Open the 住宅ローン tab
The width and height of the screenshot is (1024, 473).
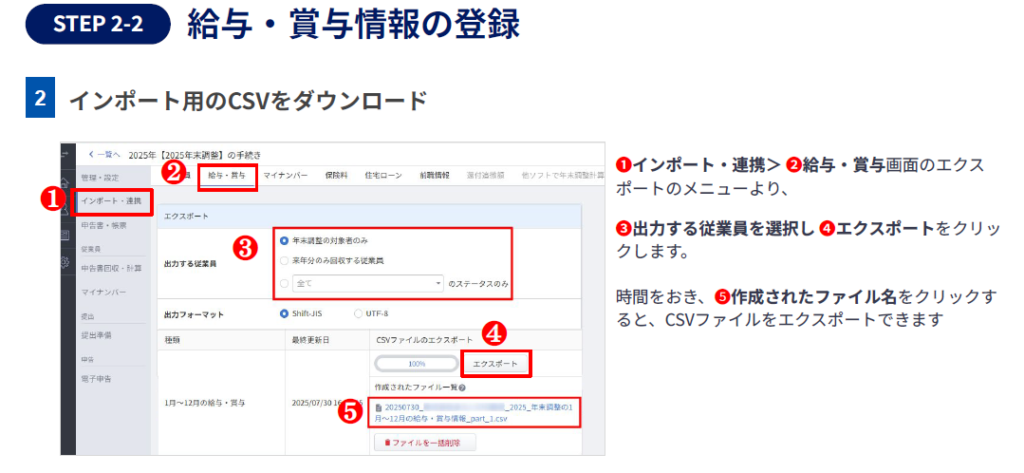point(384,176)
